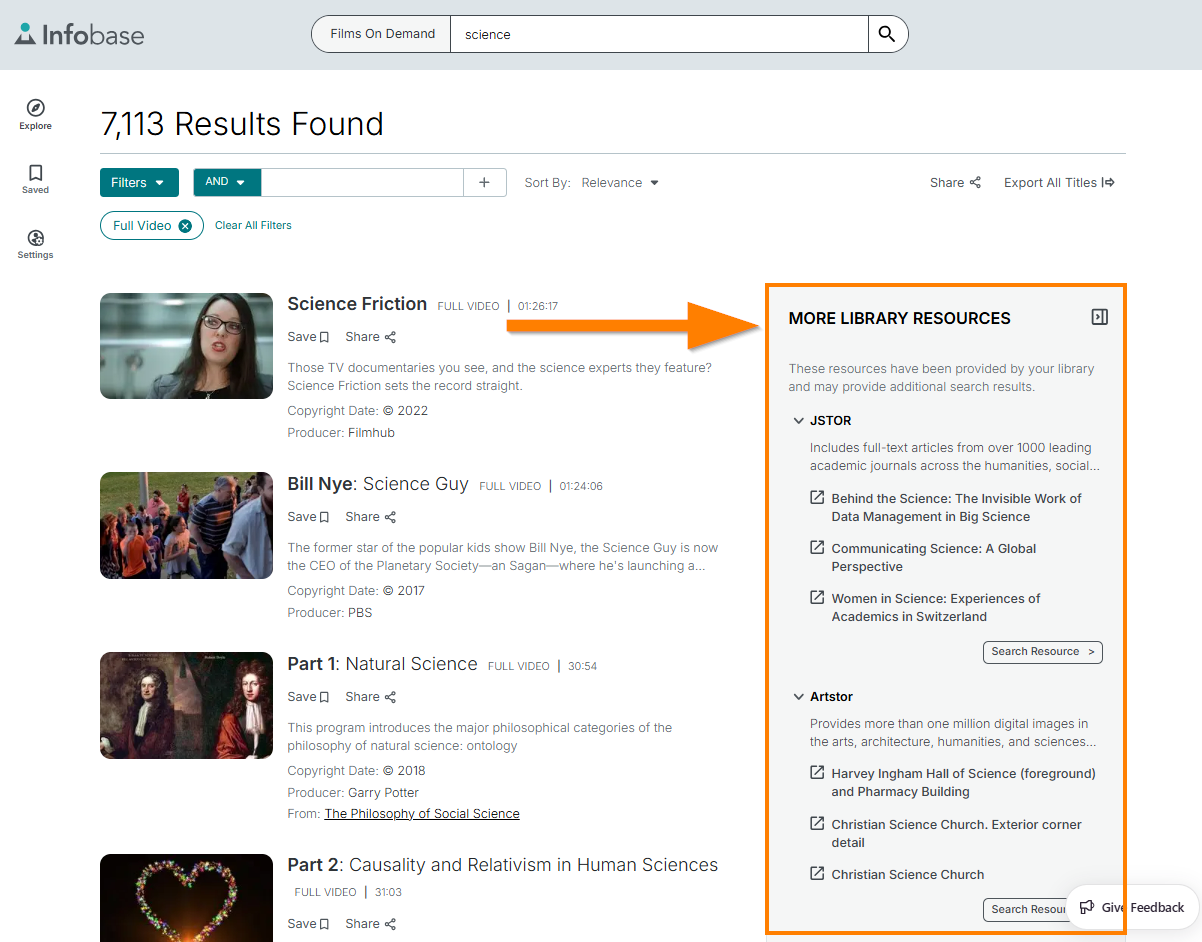The height and width of the screenshot is (942, 1202).
Task: Save the Science Friction video
Action: coord(308,337)
